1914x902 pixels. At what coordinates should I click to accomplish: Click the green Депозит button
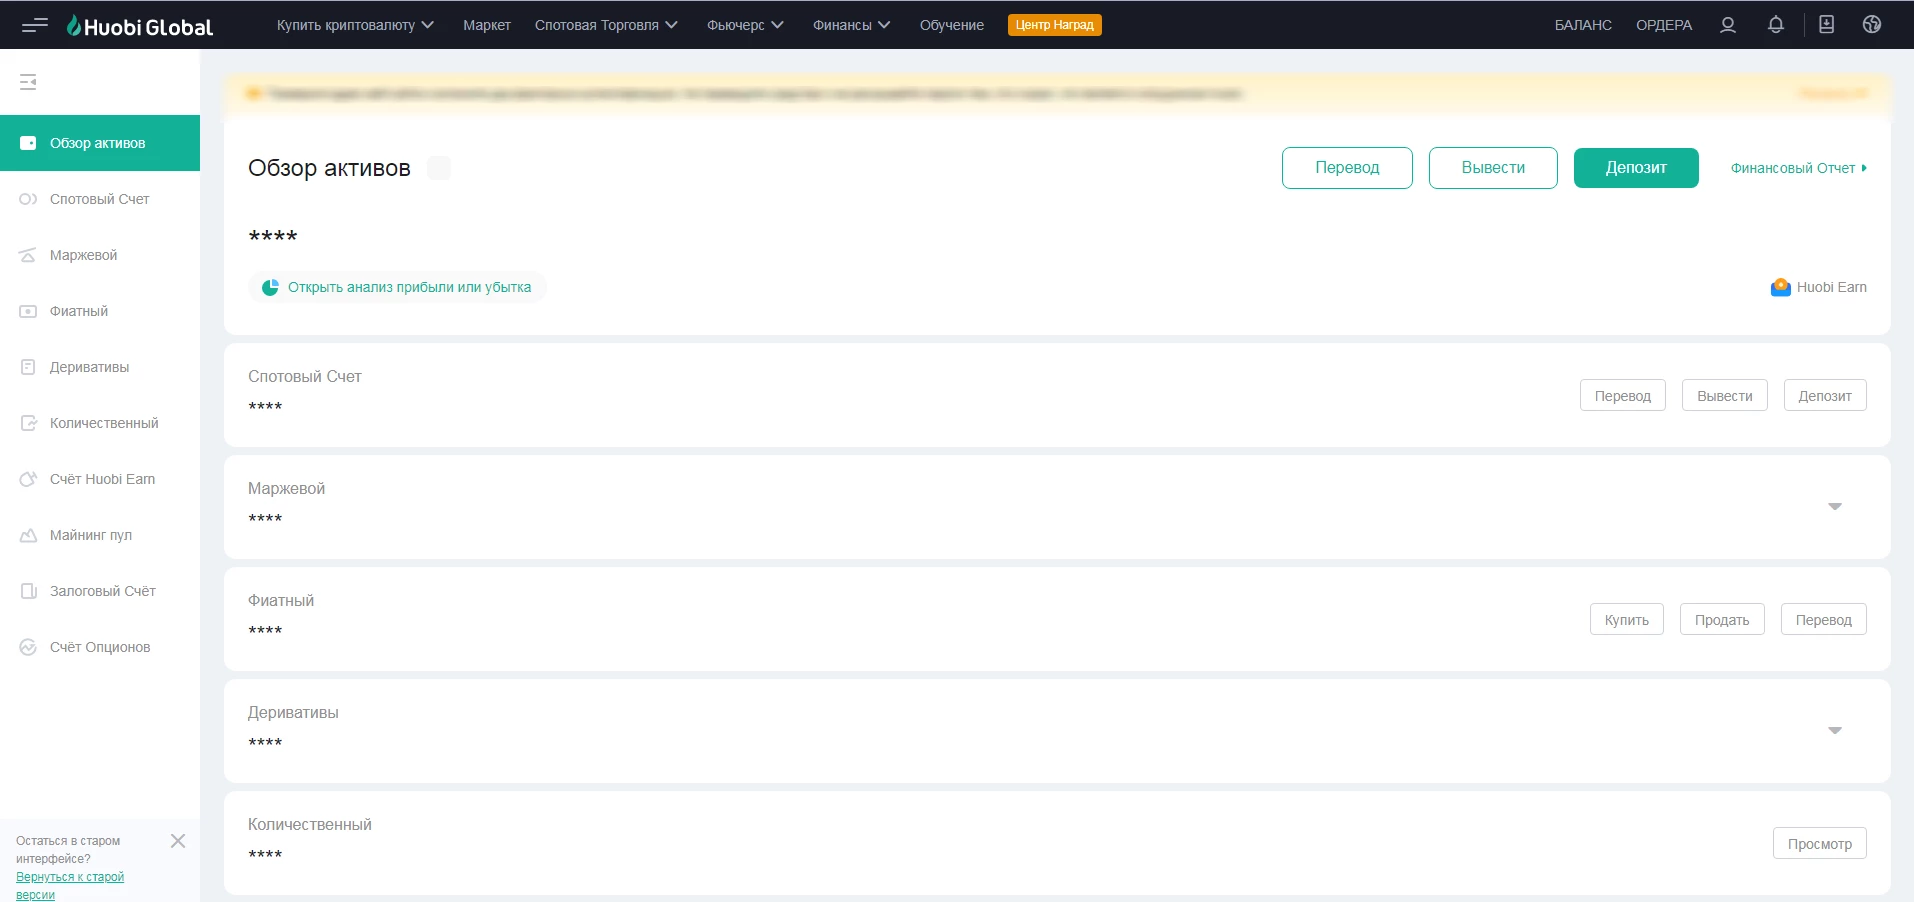[1636, 168]
